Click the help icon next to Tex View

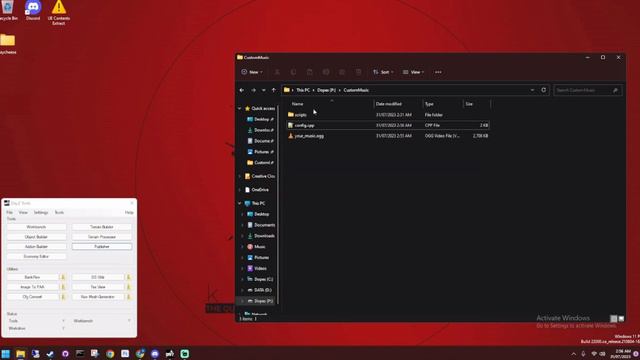tap(129, 287)
